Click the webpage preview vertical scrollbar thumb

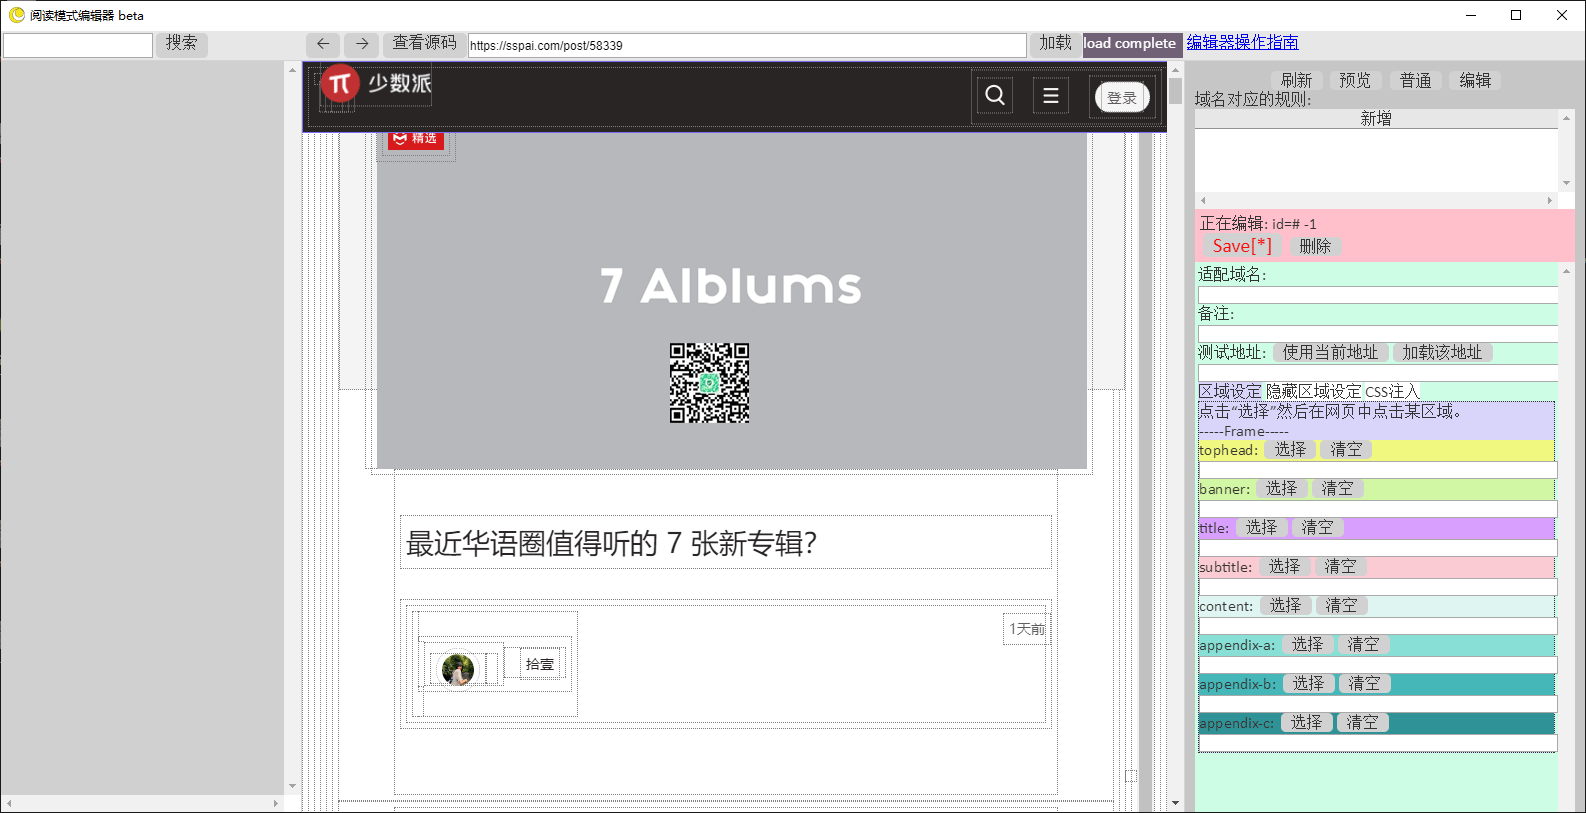(1175, 91)
